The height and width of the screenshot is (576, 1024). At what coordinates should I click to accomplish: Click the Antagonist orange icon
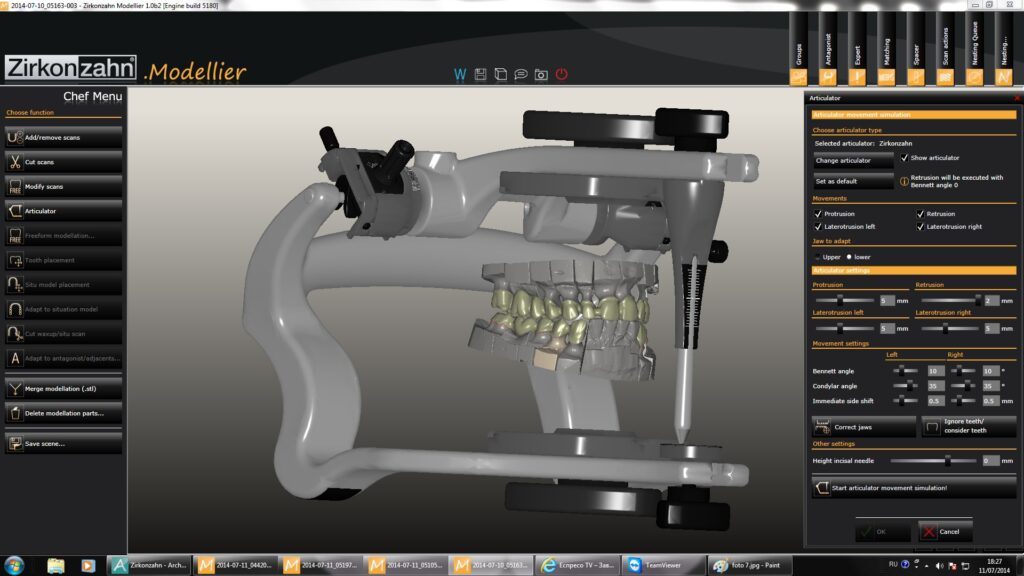click(827, 78)
